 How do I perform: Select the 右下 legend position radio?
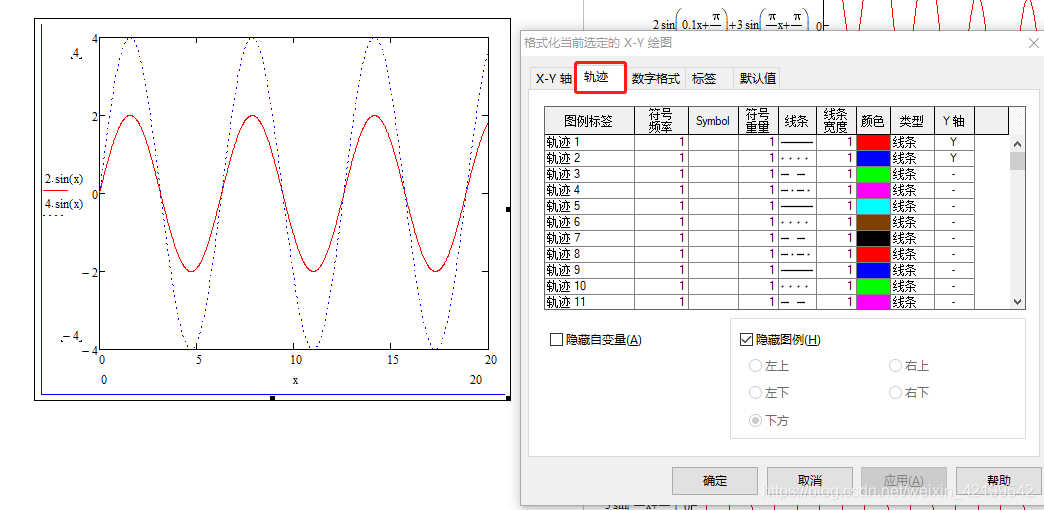click(896, 393)
